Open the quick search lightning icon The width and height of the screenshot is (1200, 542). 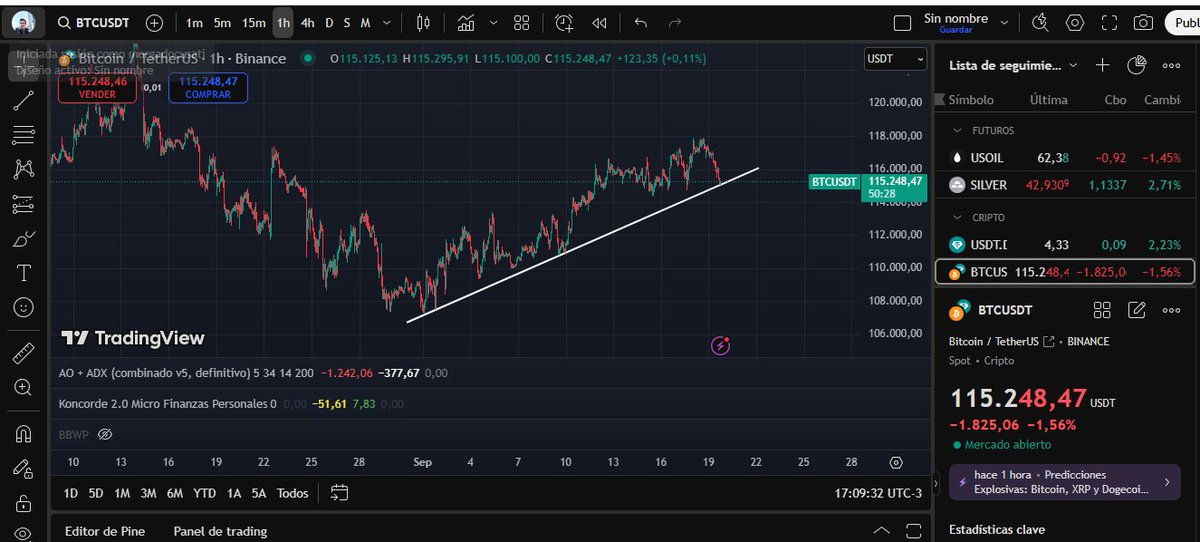point(1040,22)
